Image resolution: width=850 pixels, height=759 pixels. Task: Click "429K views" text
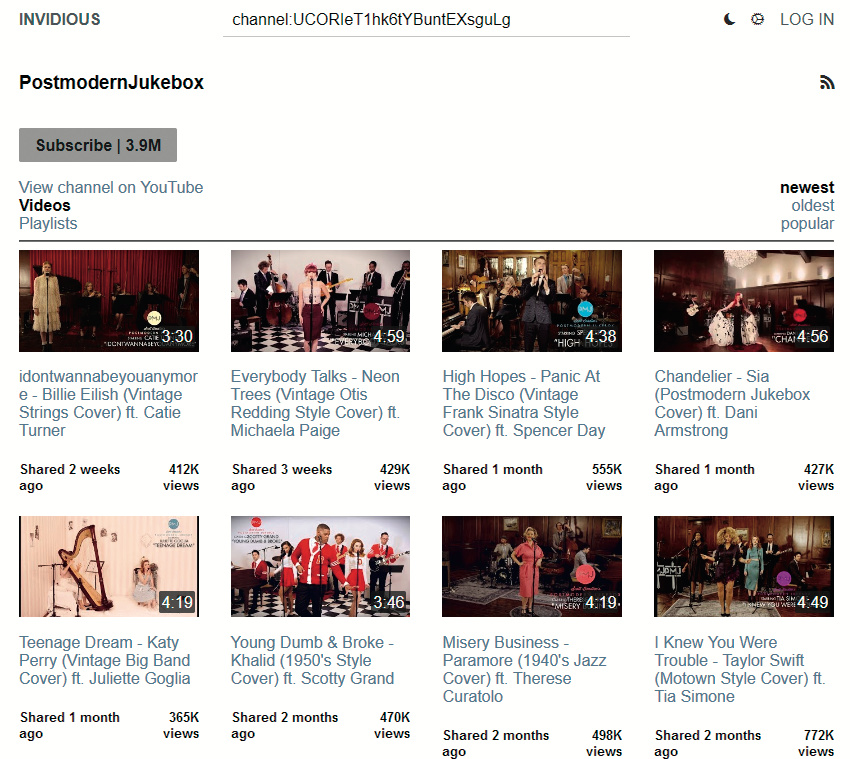(392, 477)
